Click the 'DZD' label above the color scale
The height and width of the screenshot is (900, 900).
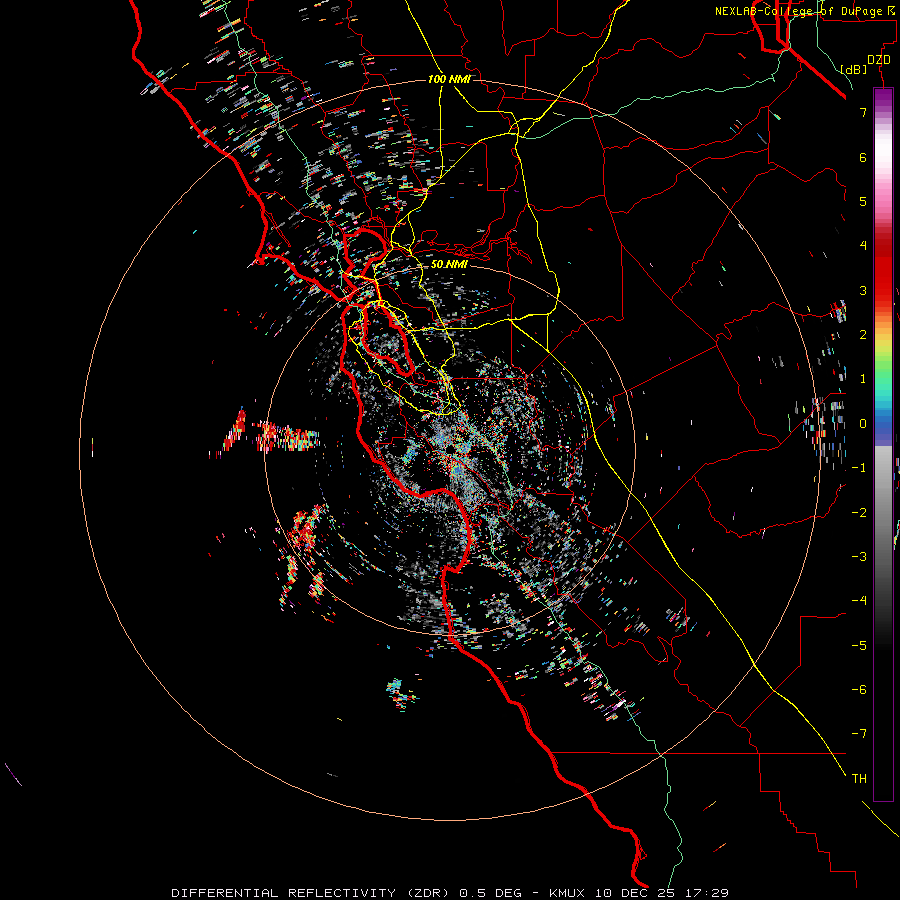coord(879,60)
